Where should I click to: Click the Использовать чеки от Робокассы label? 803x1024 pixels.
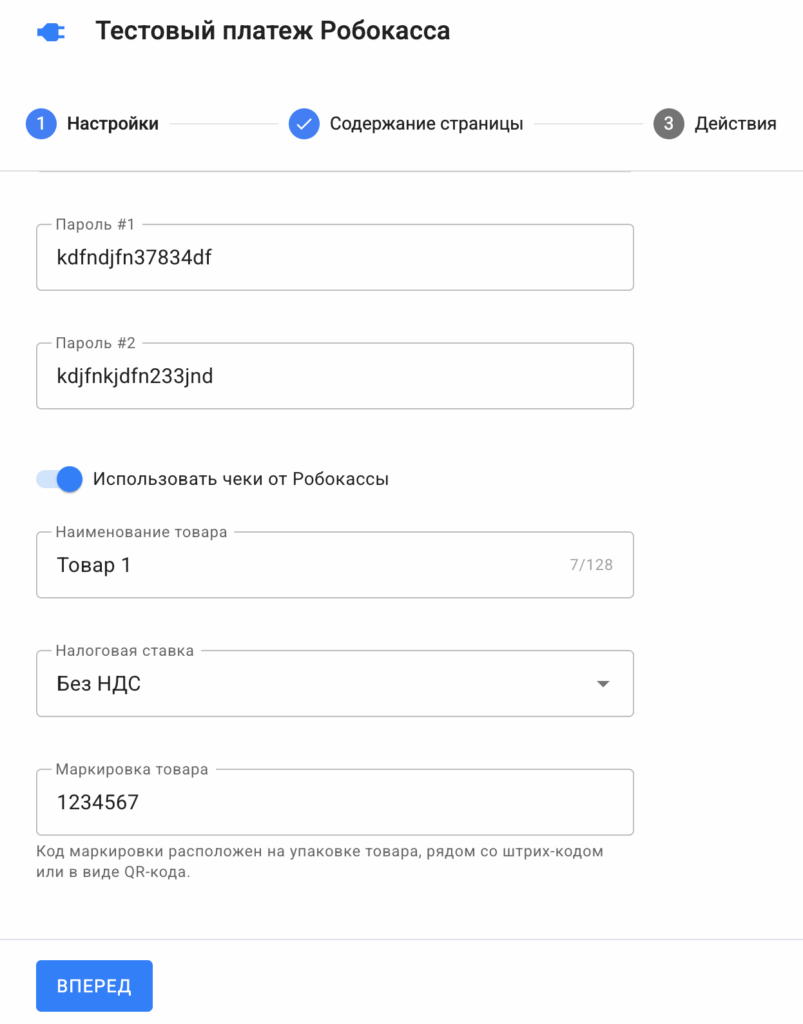(240, 479)
